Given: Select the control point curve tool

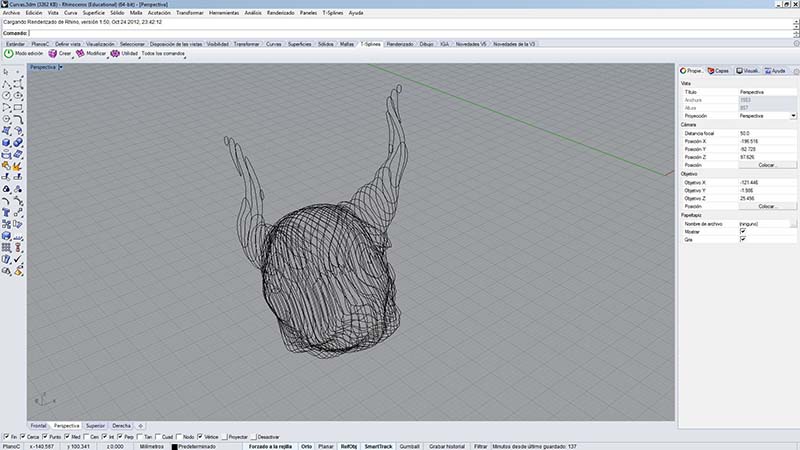Looking at the screenshot, I should [x=18, y=84].
